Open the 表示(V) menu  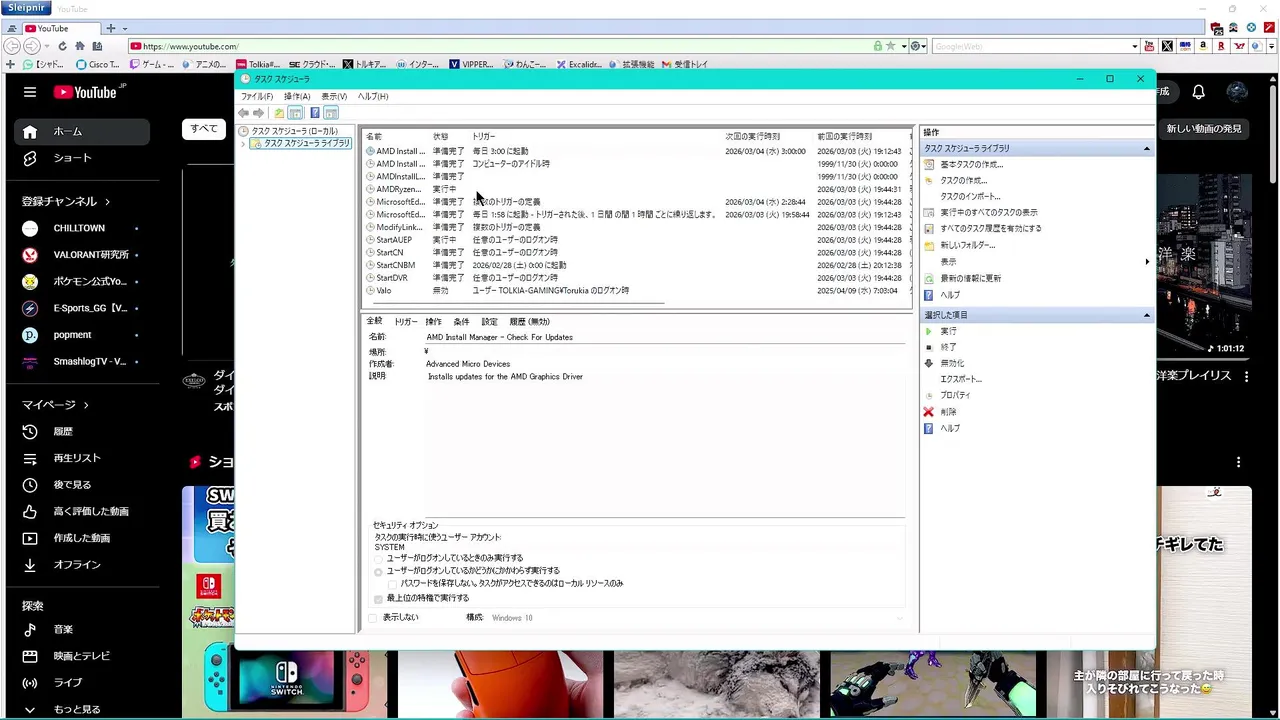(334, 96)
